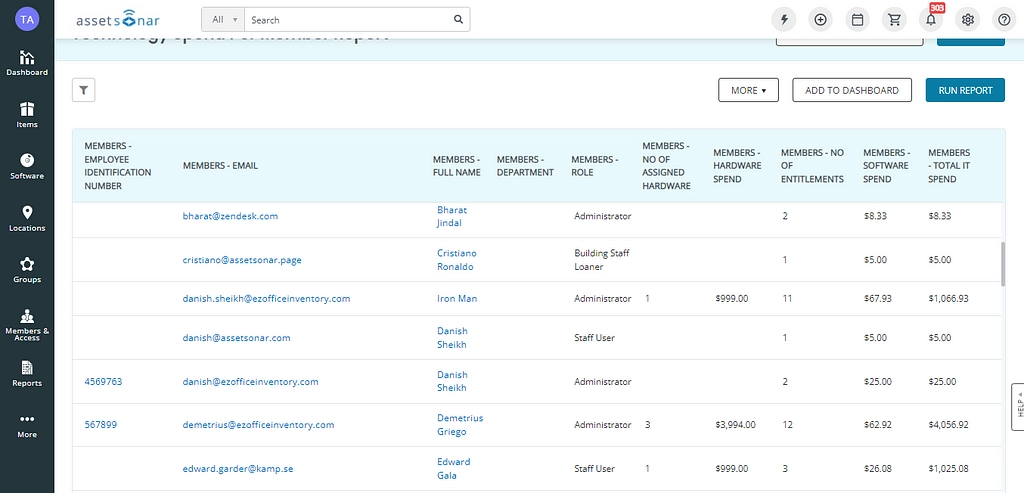
Task: Open bharat@zendesk.com email link
Action: [230, 216]
